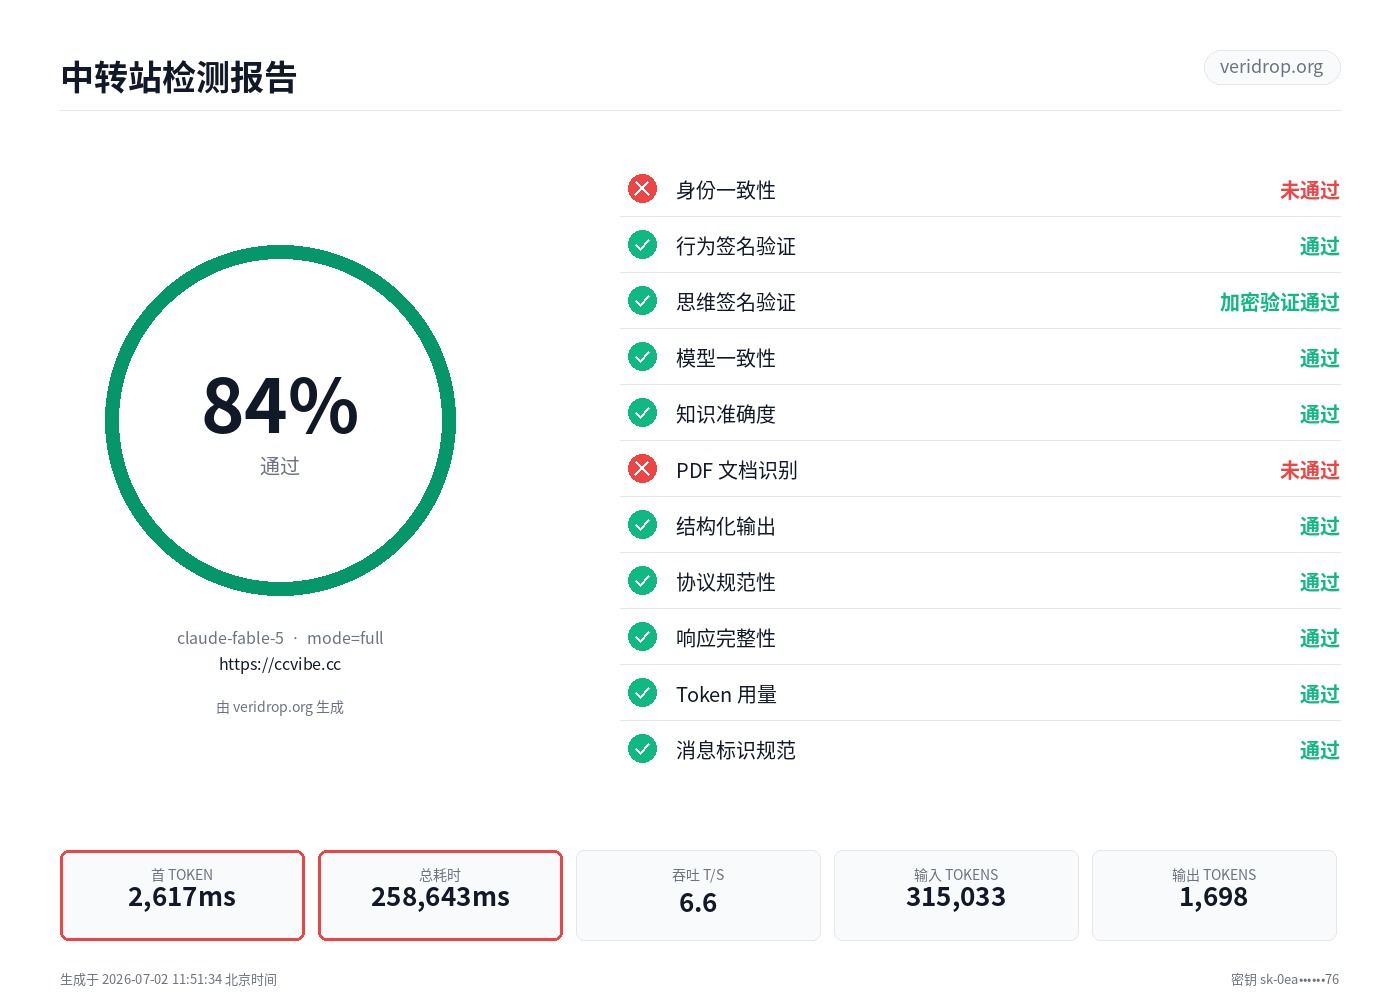Click the green check icon for Token 用量
Viewport: 1400px width, 1000px height.
tap(642, 693)
